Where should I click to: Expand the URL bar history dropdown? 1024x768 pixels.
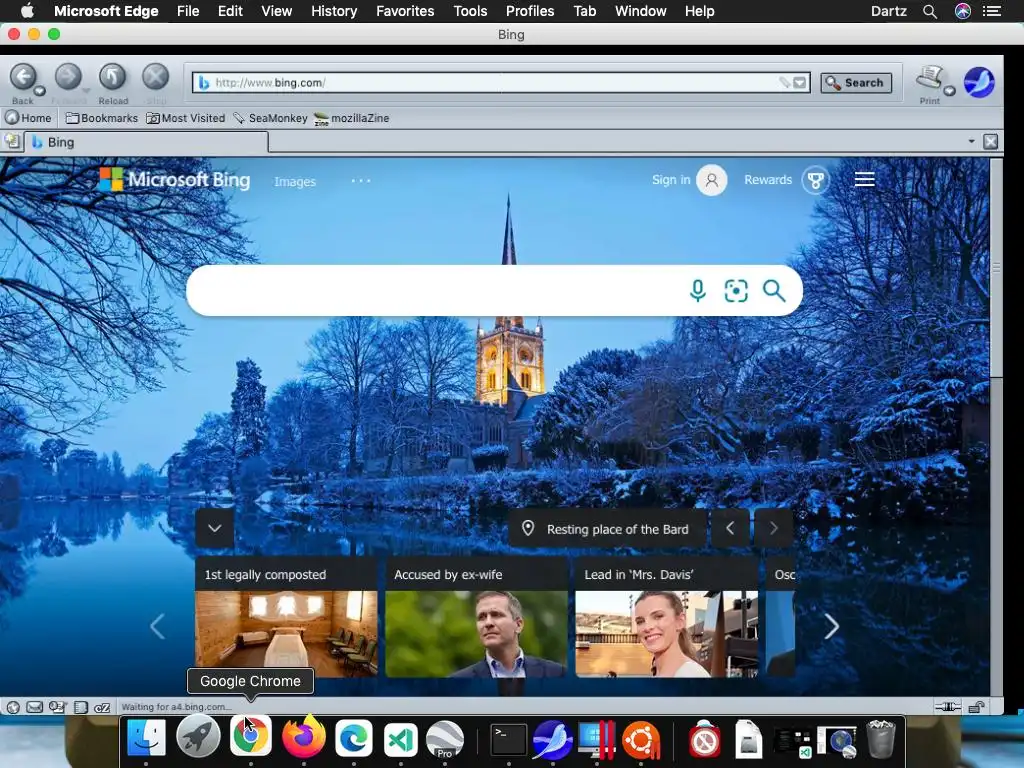click(x=800, y=82)
